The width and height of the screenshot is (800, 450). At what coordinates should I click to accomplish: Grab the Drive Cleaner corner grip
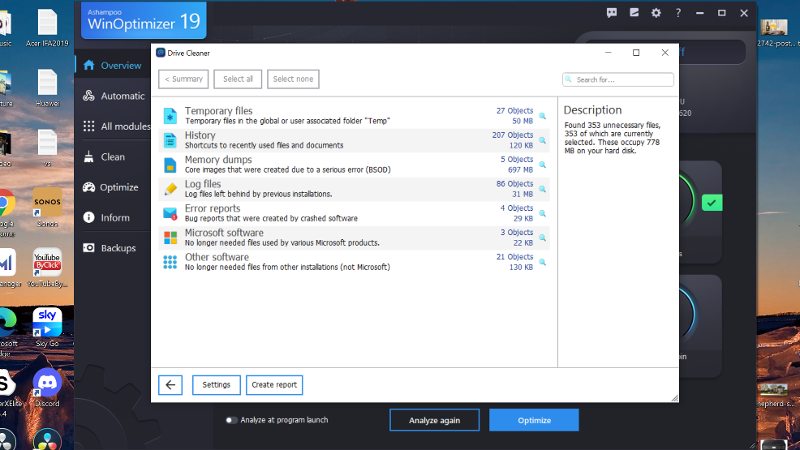[674, 398]
